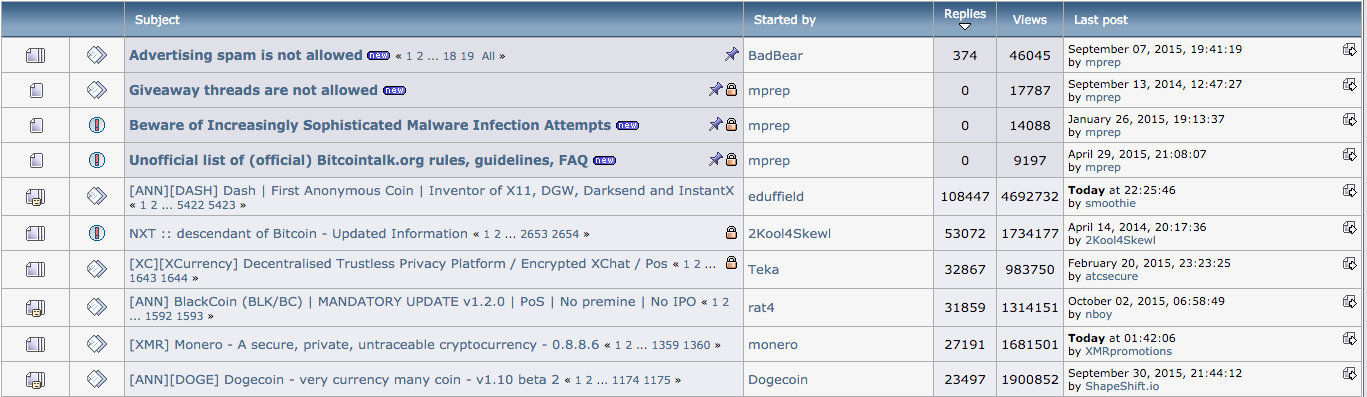Click the folder icon left of the Dogecoin thread
The height and width of the screenshot is (397, 1367).
coord(36,379)
